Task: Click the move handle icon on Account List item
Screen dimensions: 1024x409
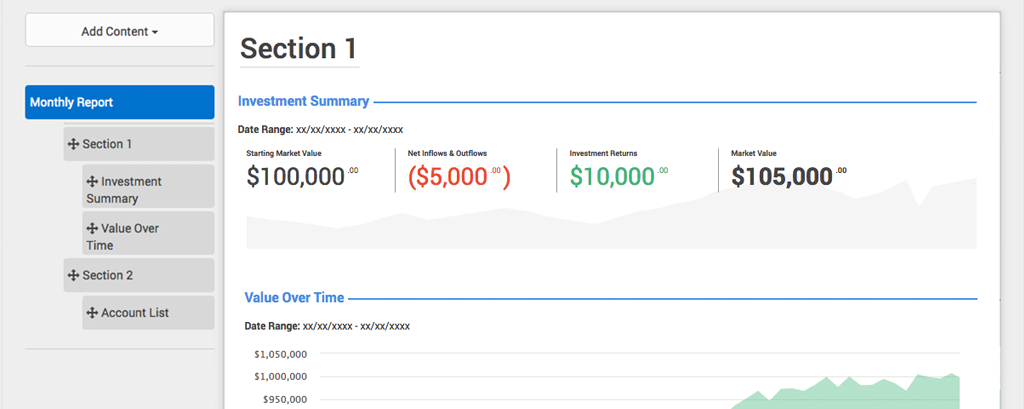Action: tap(92, 313)
